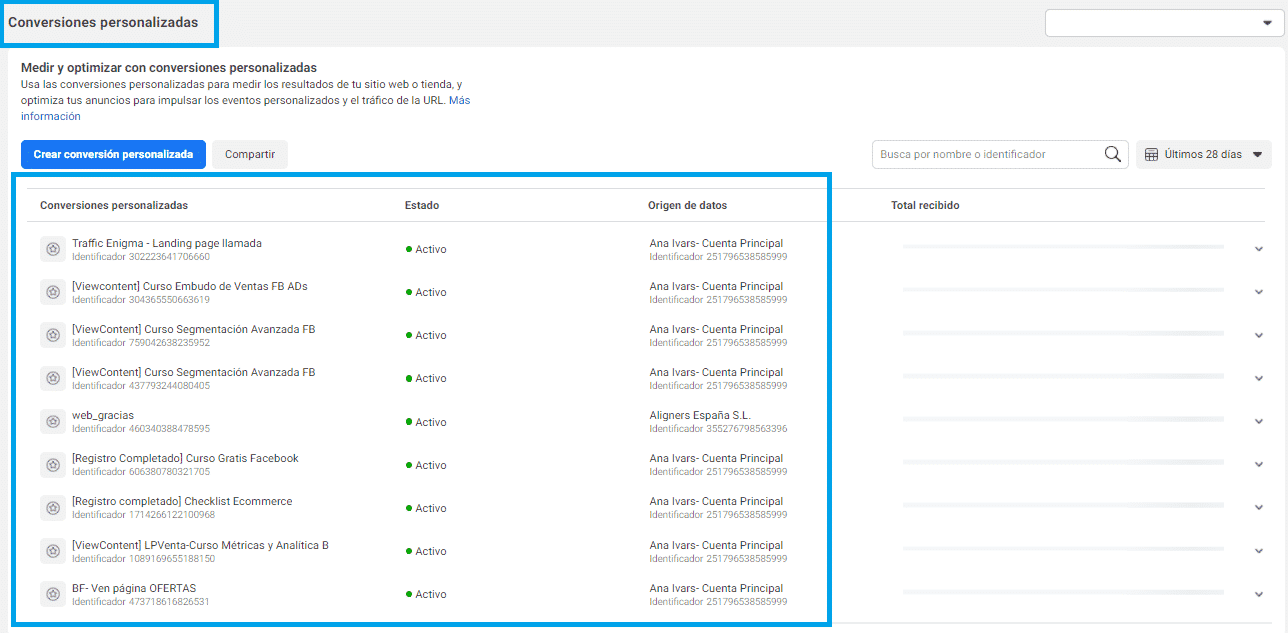Click Activo status in web_gracias row

coord(426,422)
